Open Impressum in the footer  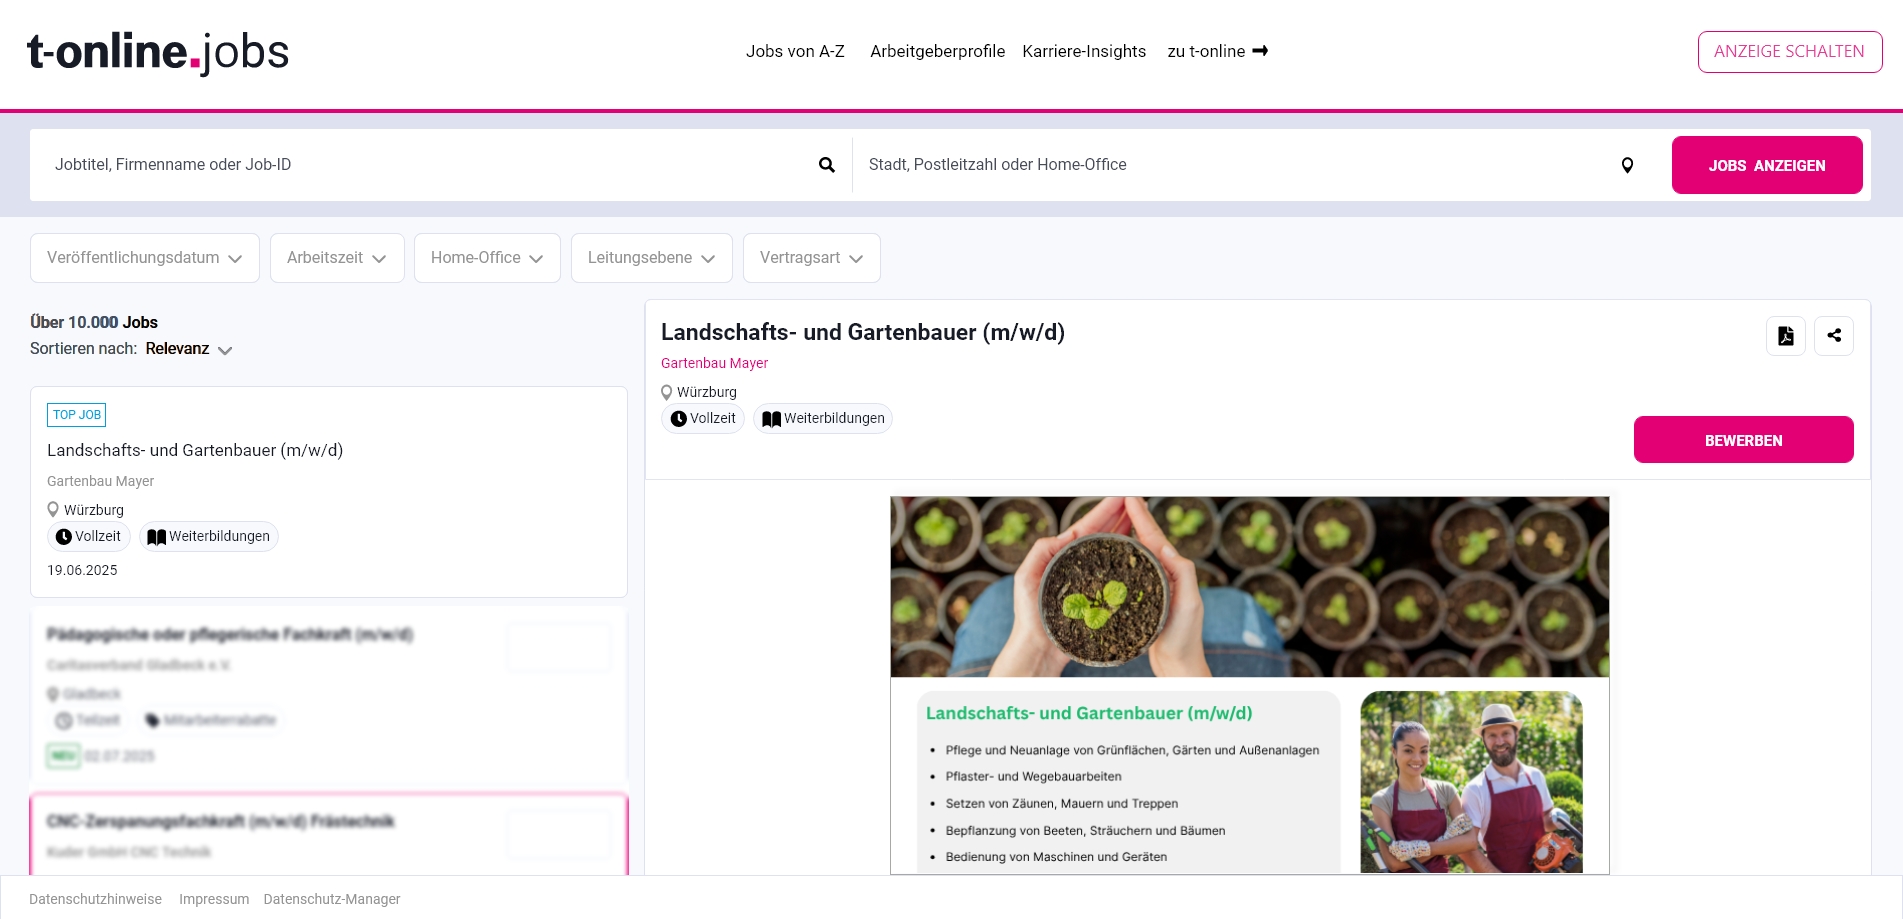tap(214, 899)
